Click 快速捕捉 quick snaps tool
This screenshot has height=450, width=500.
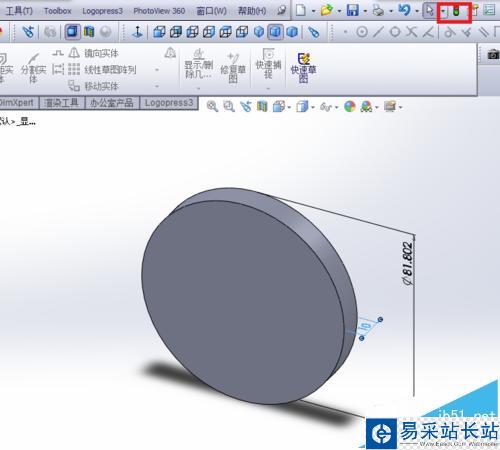(268, 63)
